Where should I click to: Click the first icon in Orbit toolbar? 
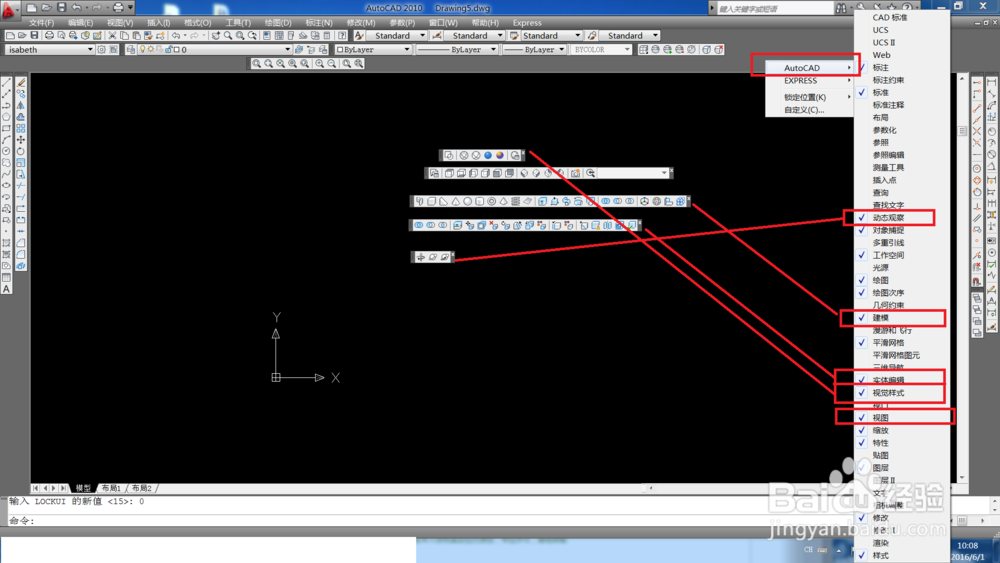tap(421, 257)
